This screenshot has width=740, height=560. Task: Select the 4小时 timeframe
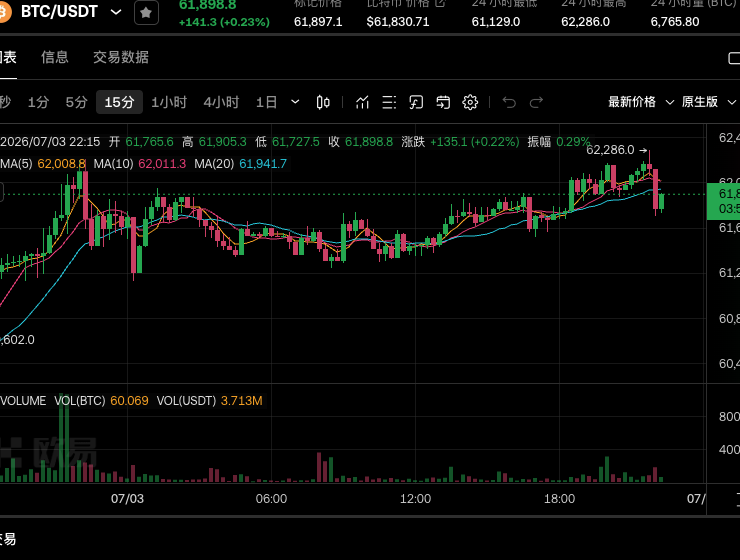click(221, 102)
